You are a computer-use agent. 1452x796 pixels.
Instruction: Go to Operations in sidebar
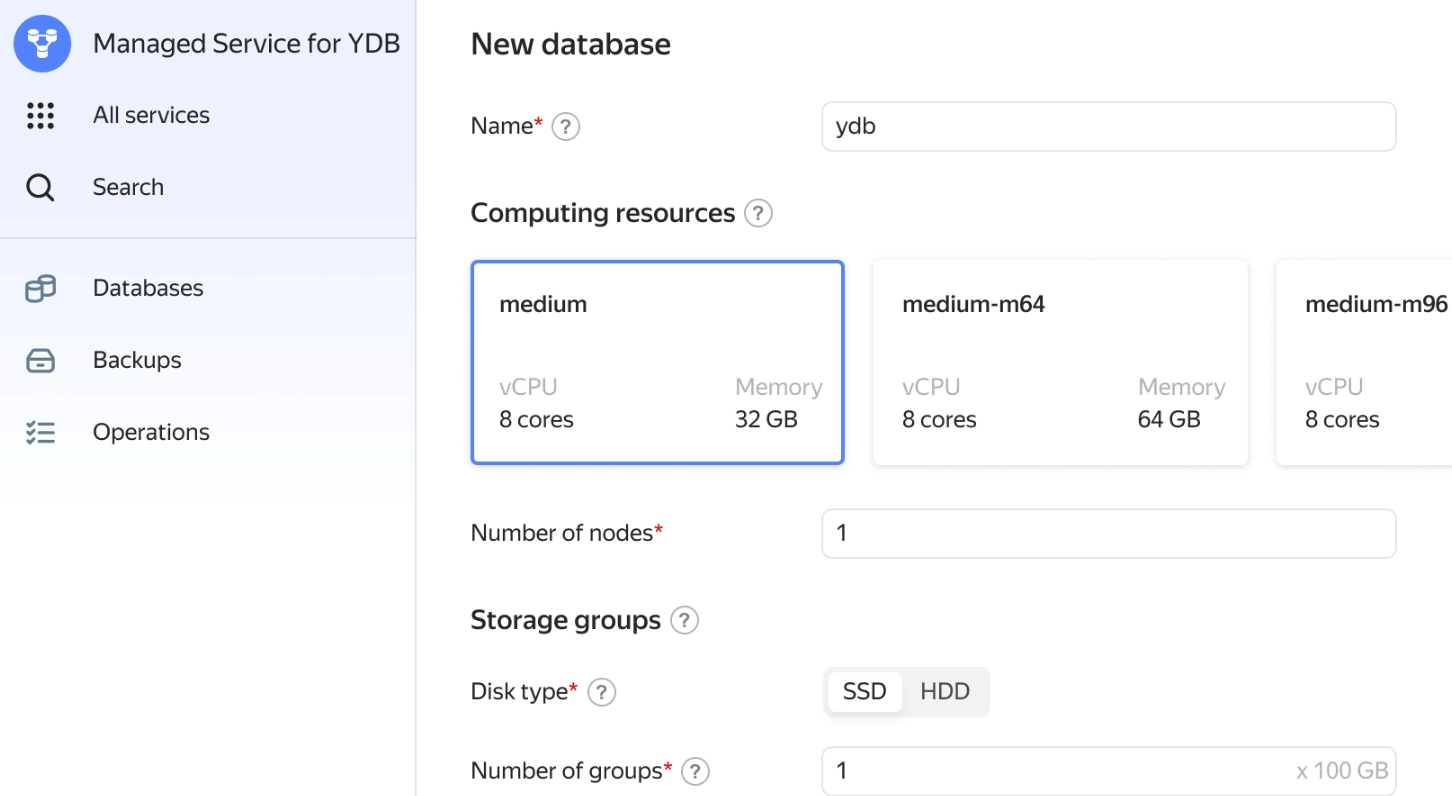click(151, 433)
